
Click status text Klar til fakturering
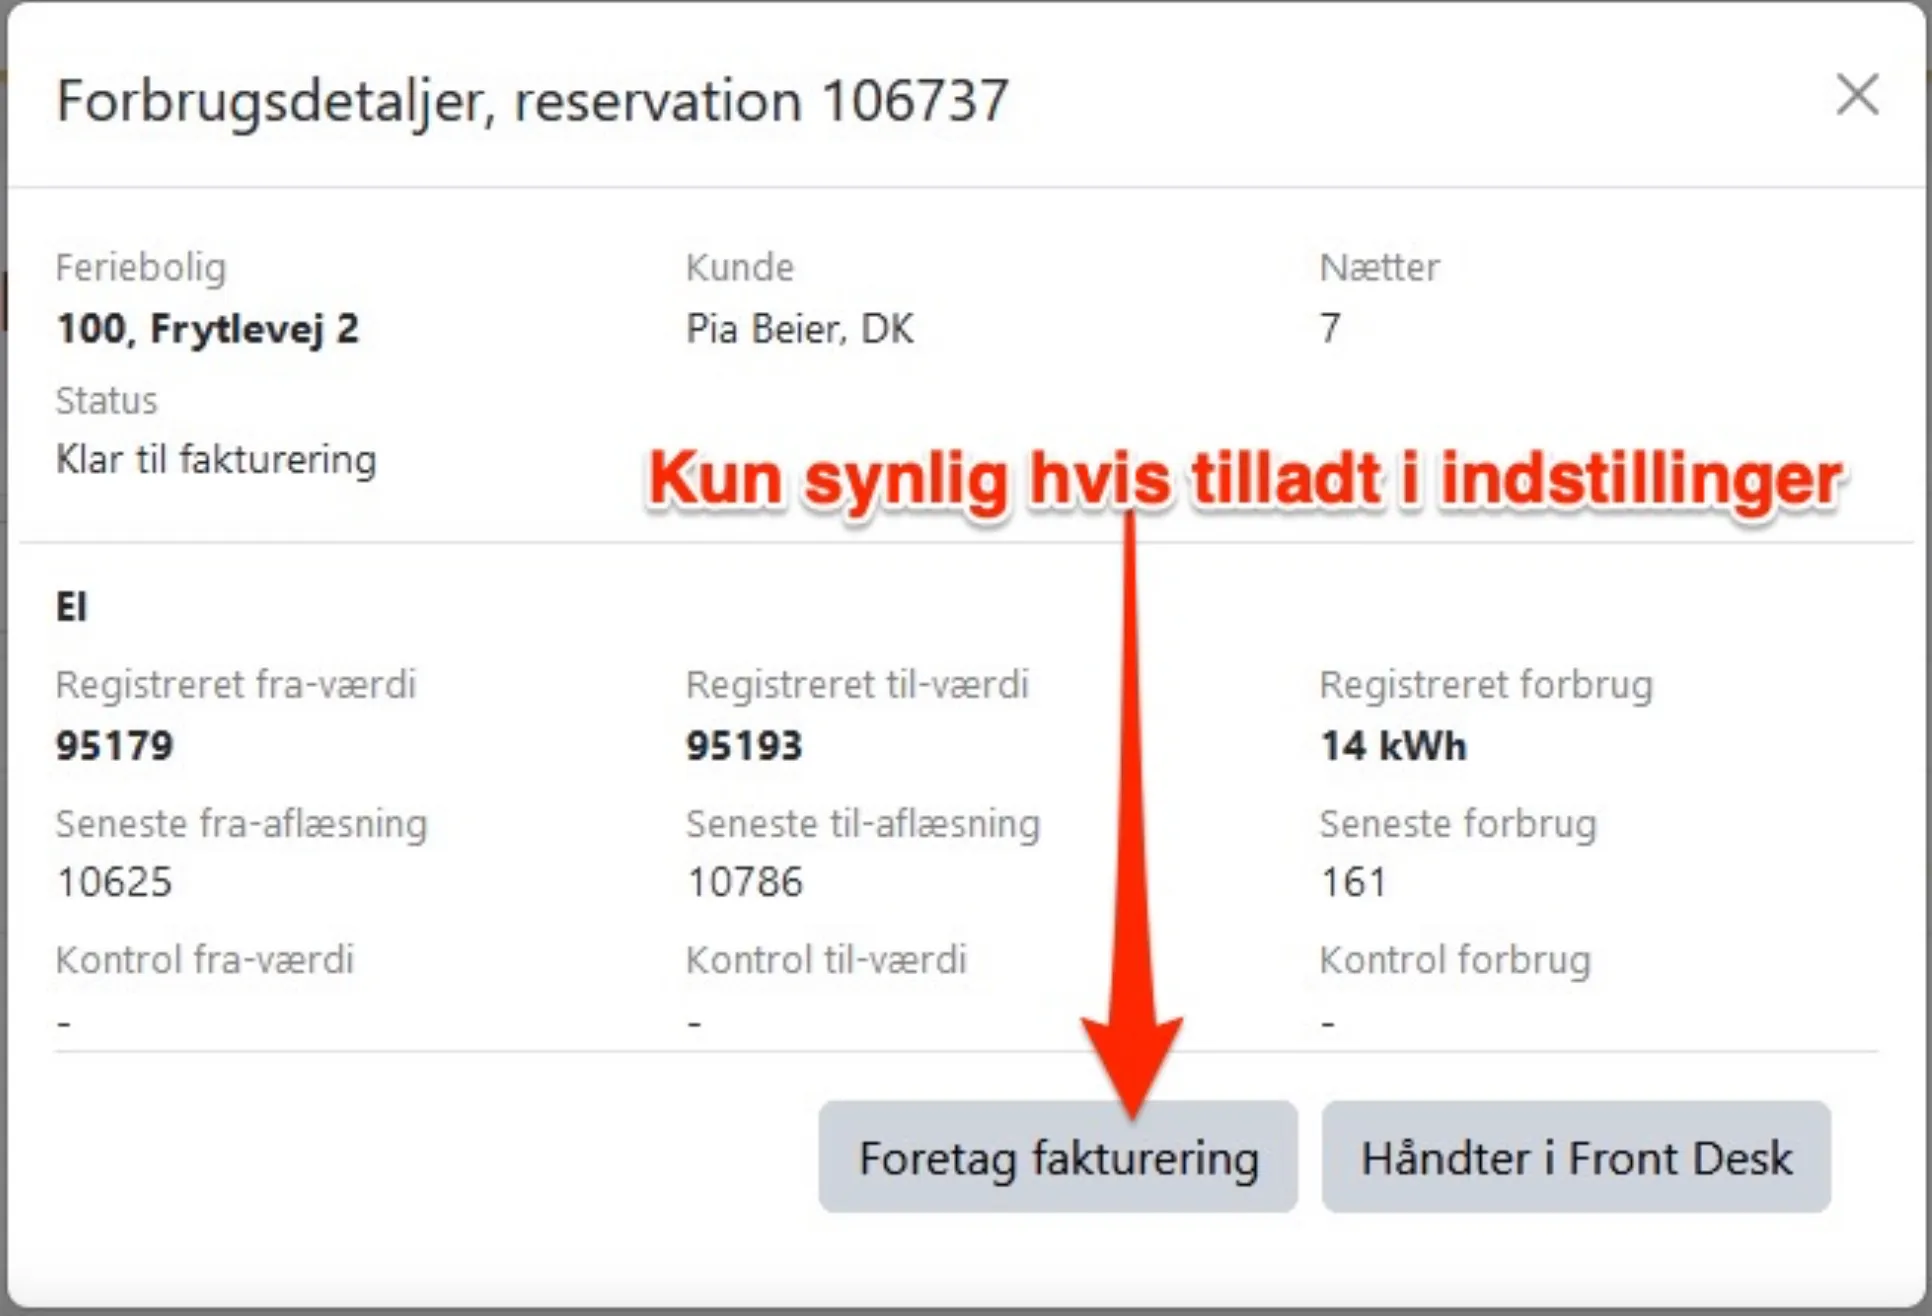216,460
